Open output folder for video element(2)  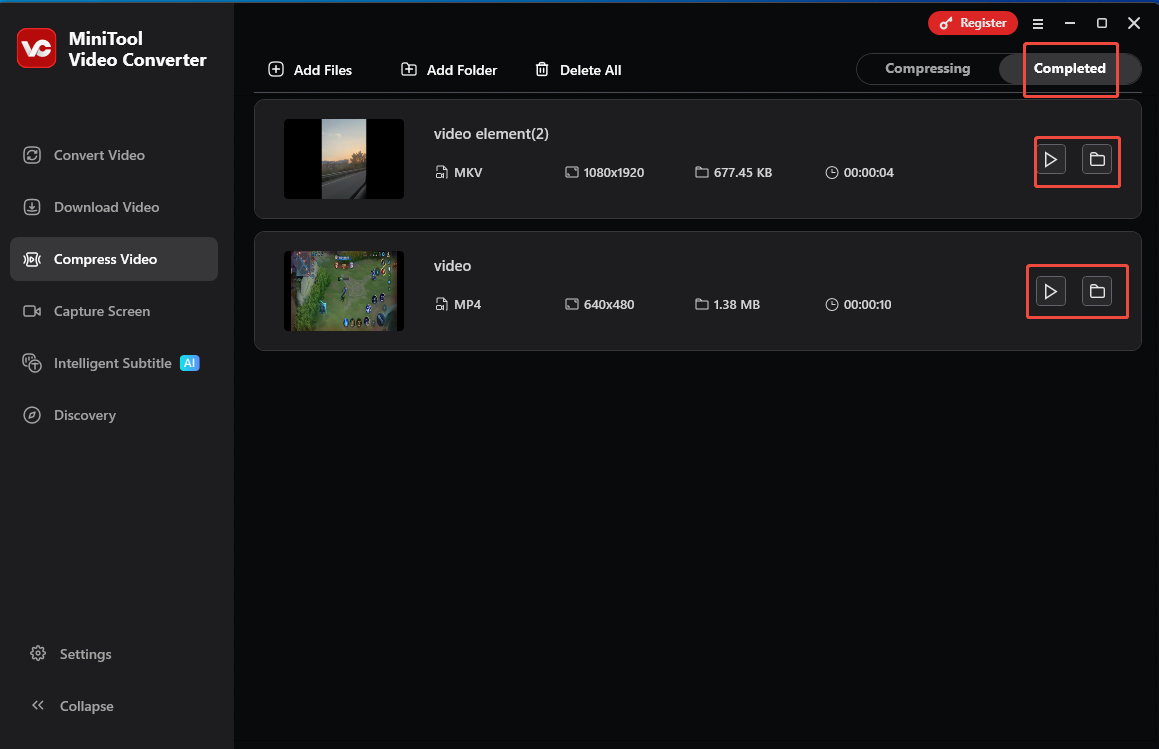[1097, 160]
